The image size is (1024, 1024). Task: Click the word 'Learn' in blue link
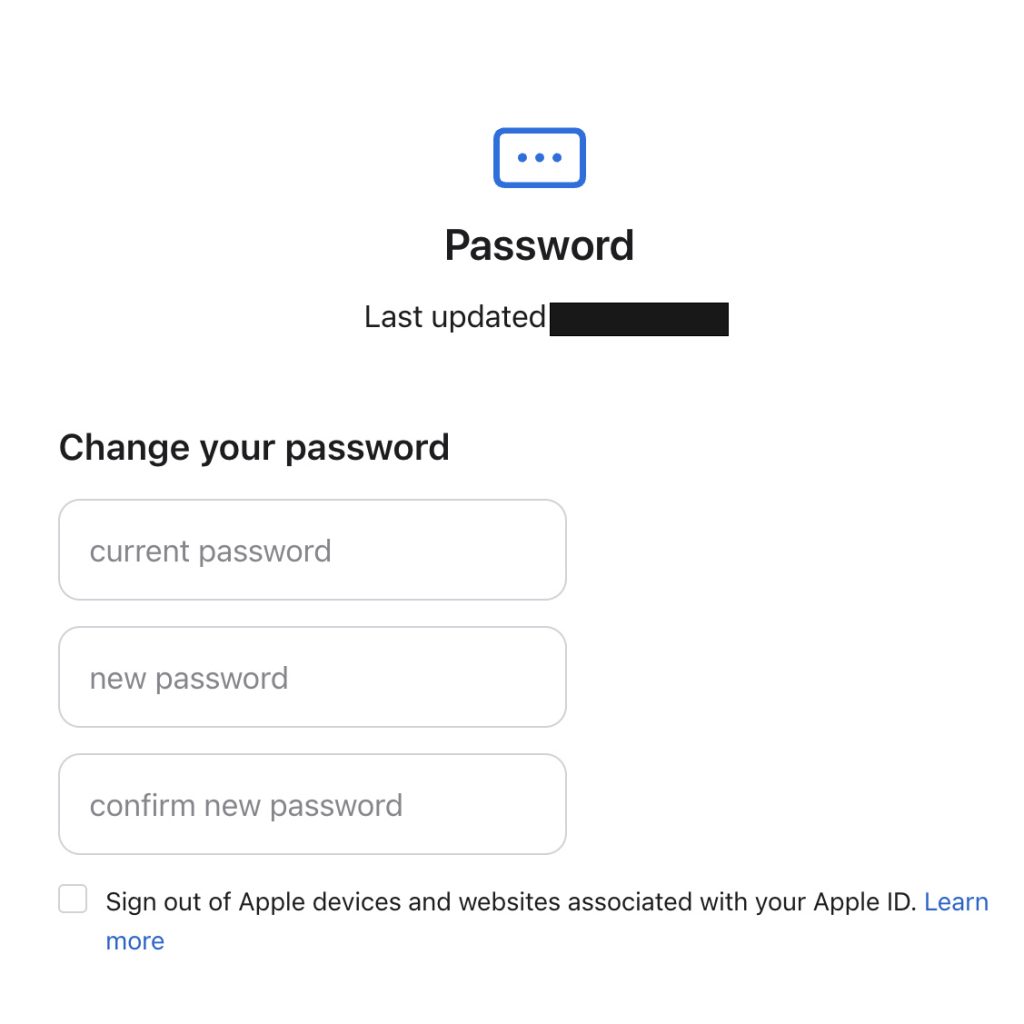pyautogui.click(x=956, y=902)
